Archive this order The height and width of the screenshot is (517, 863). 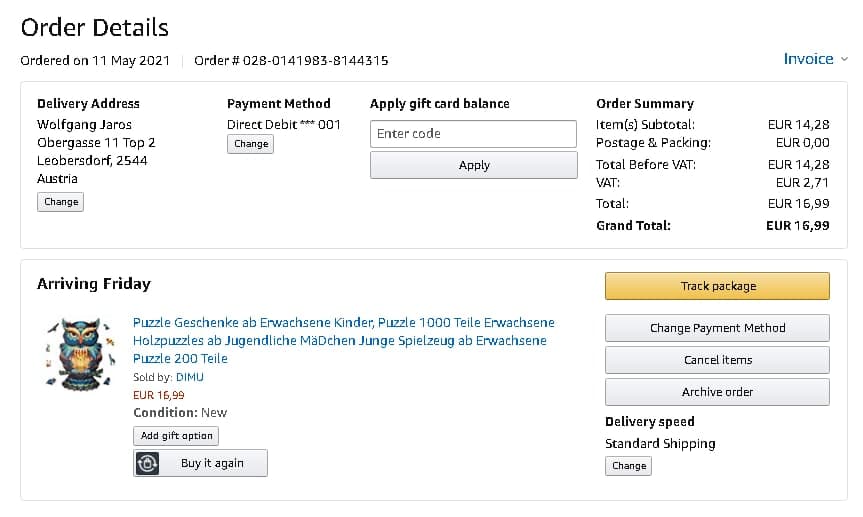tap(717, 392)
